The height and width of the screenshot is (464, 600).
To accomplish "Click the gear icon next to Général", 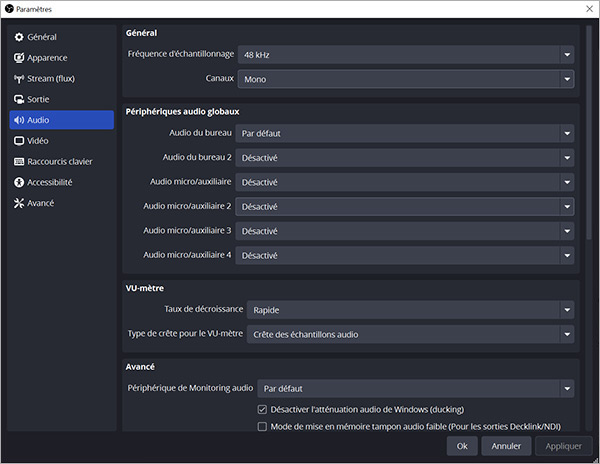I will (19, 37).
